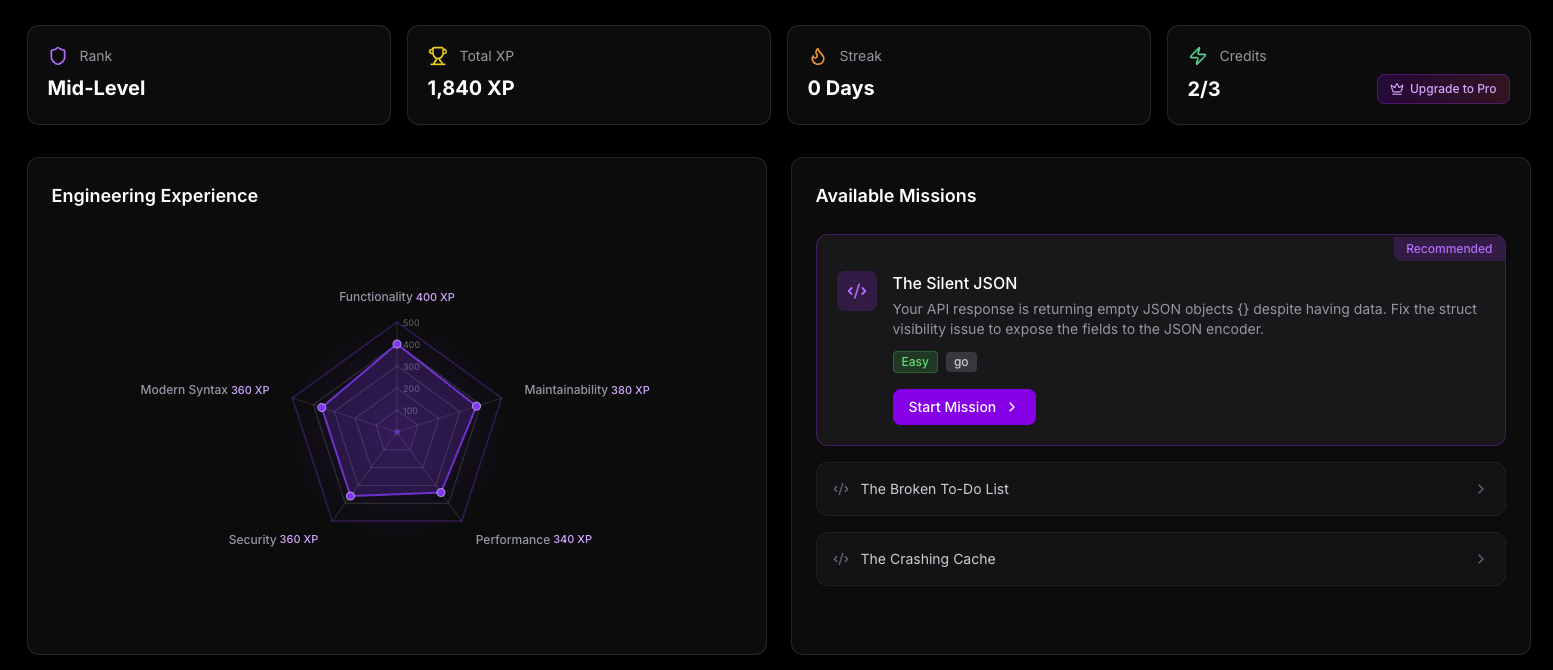Expand The Broken To-Do List mission
This screenshot has width=1553, height=670.
tap(1160, 489)
